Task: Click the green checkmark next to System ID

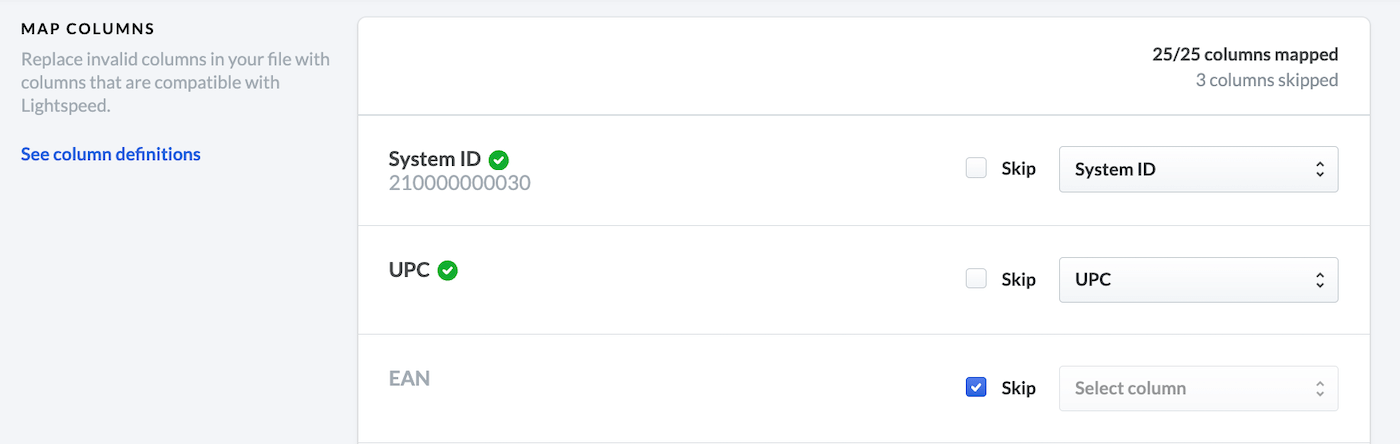Action: tap(499, 159)
